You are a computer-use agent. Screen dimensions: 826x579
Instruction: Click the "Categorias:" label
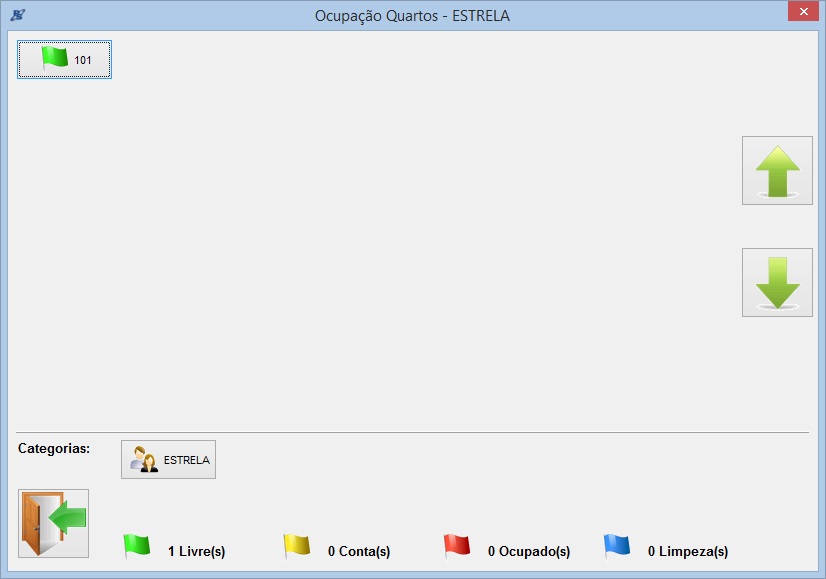pyautogui.click(x=54, y=448)
